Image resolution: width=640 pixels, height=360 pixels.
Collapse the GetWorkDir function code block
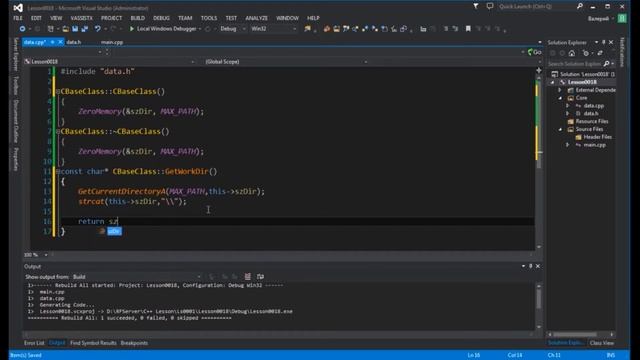click(x=58, y=171)
